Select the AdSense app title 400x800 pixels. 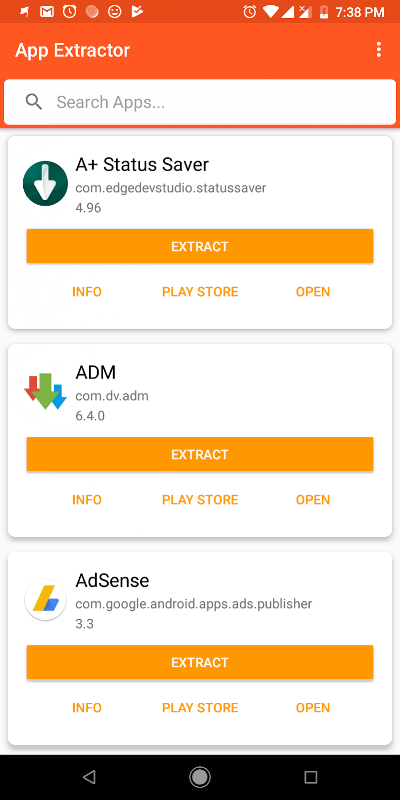(112, 581)
